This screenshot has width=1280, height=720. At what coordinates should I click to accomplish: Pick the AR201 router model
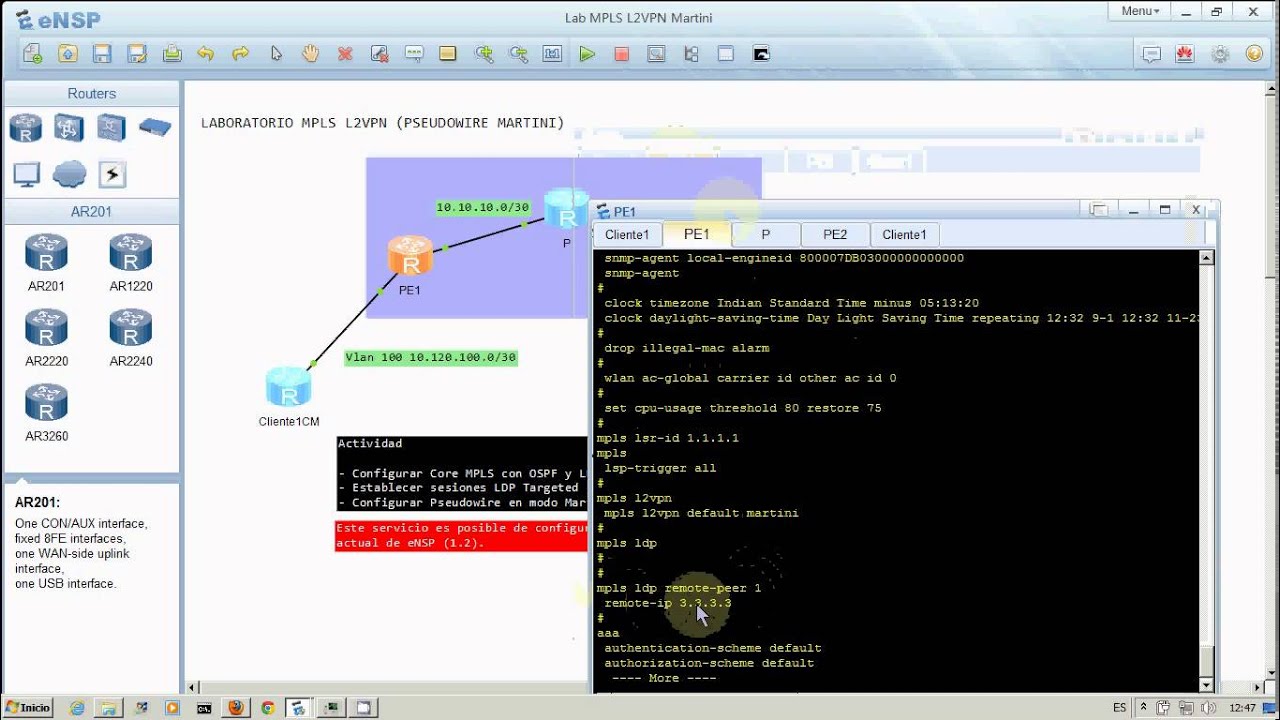click(47, 262)
